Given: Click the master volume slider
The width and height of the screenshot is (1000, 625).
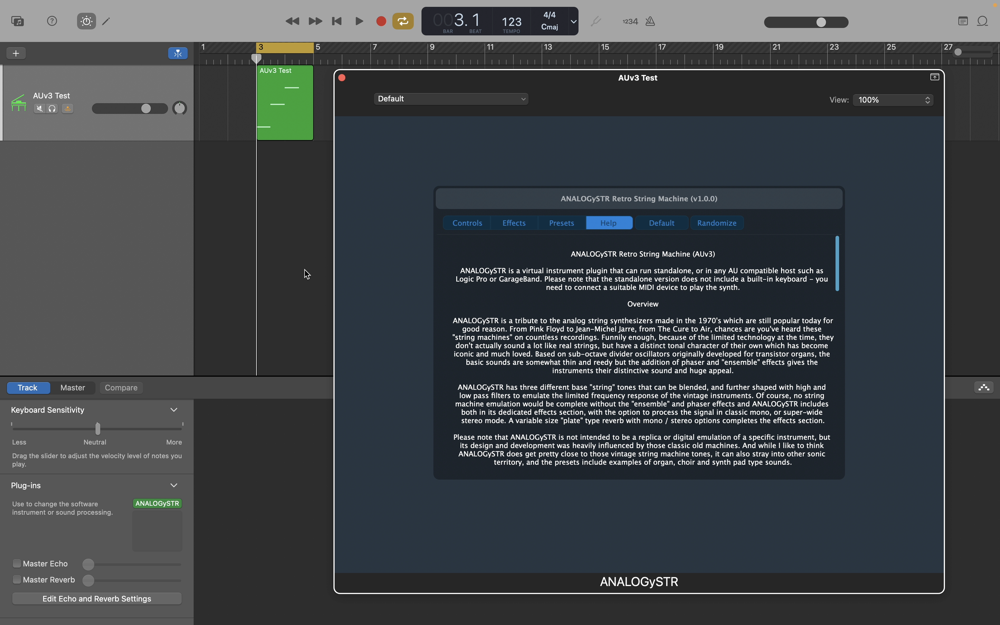Looking at the screenshot, I should tap(806, 22).
